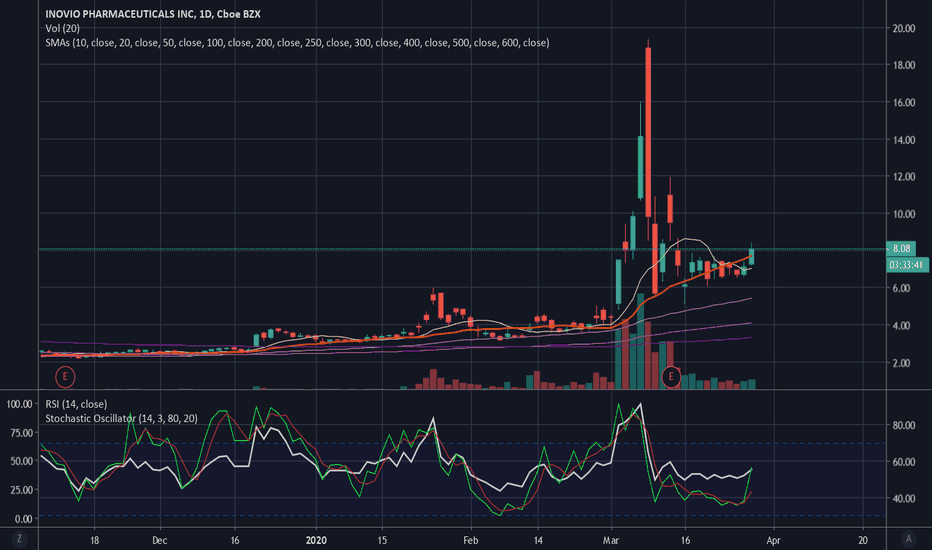This screenshot has width=932, height=550.
Task: Click the 20.00 price axis label
Action: 903,28
